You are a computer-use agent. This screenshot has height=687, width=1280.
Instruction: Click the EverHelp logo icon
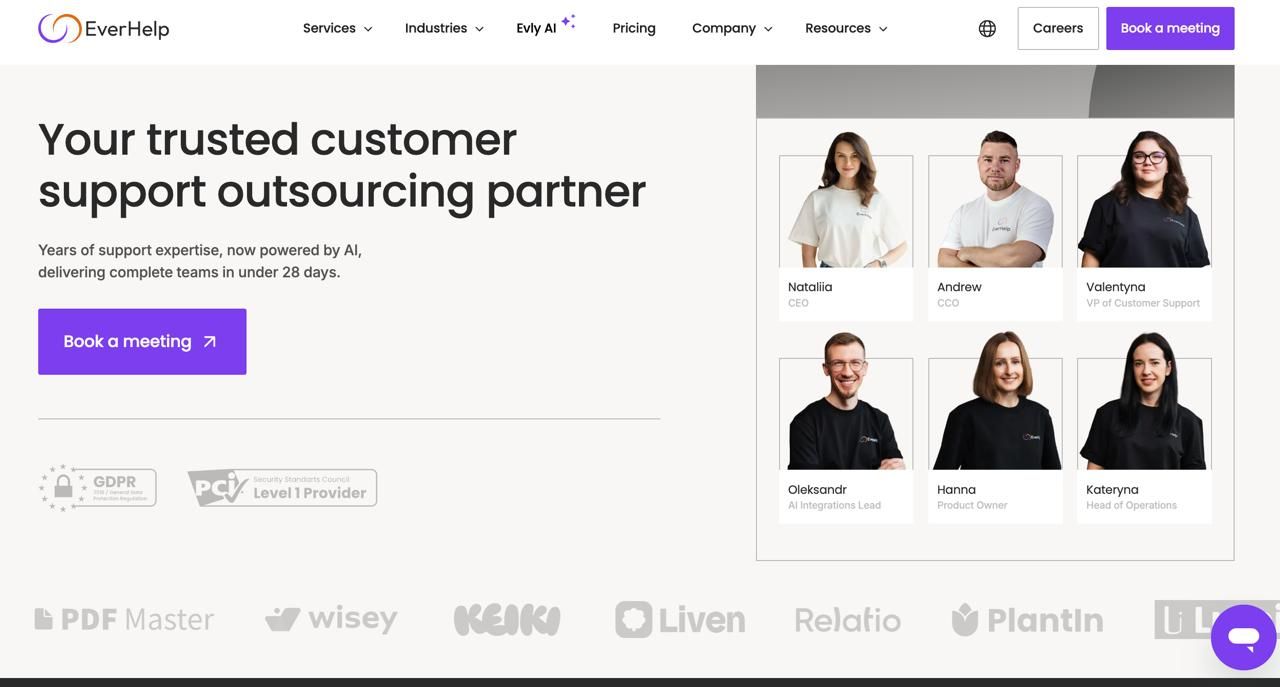click(59, 28)
